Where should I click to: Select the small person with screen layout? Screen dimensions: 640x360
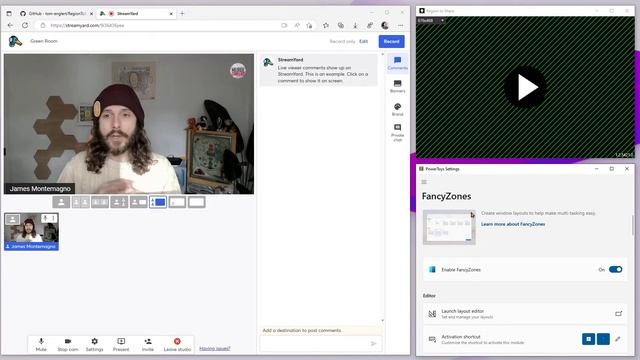(x=138, y=202)
